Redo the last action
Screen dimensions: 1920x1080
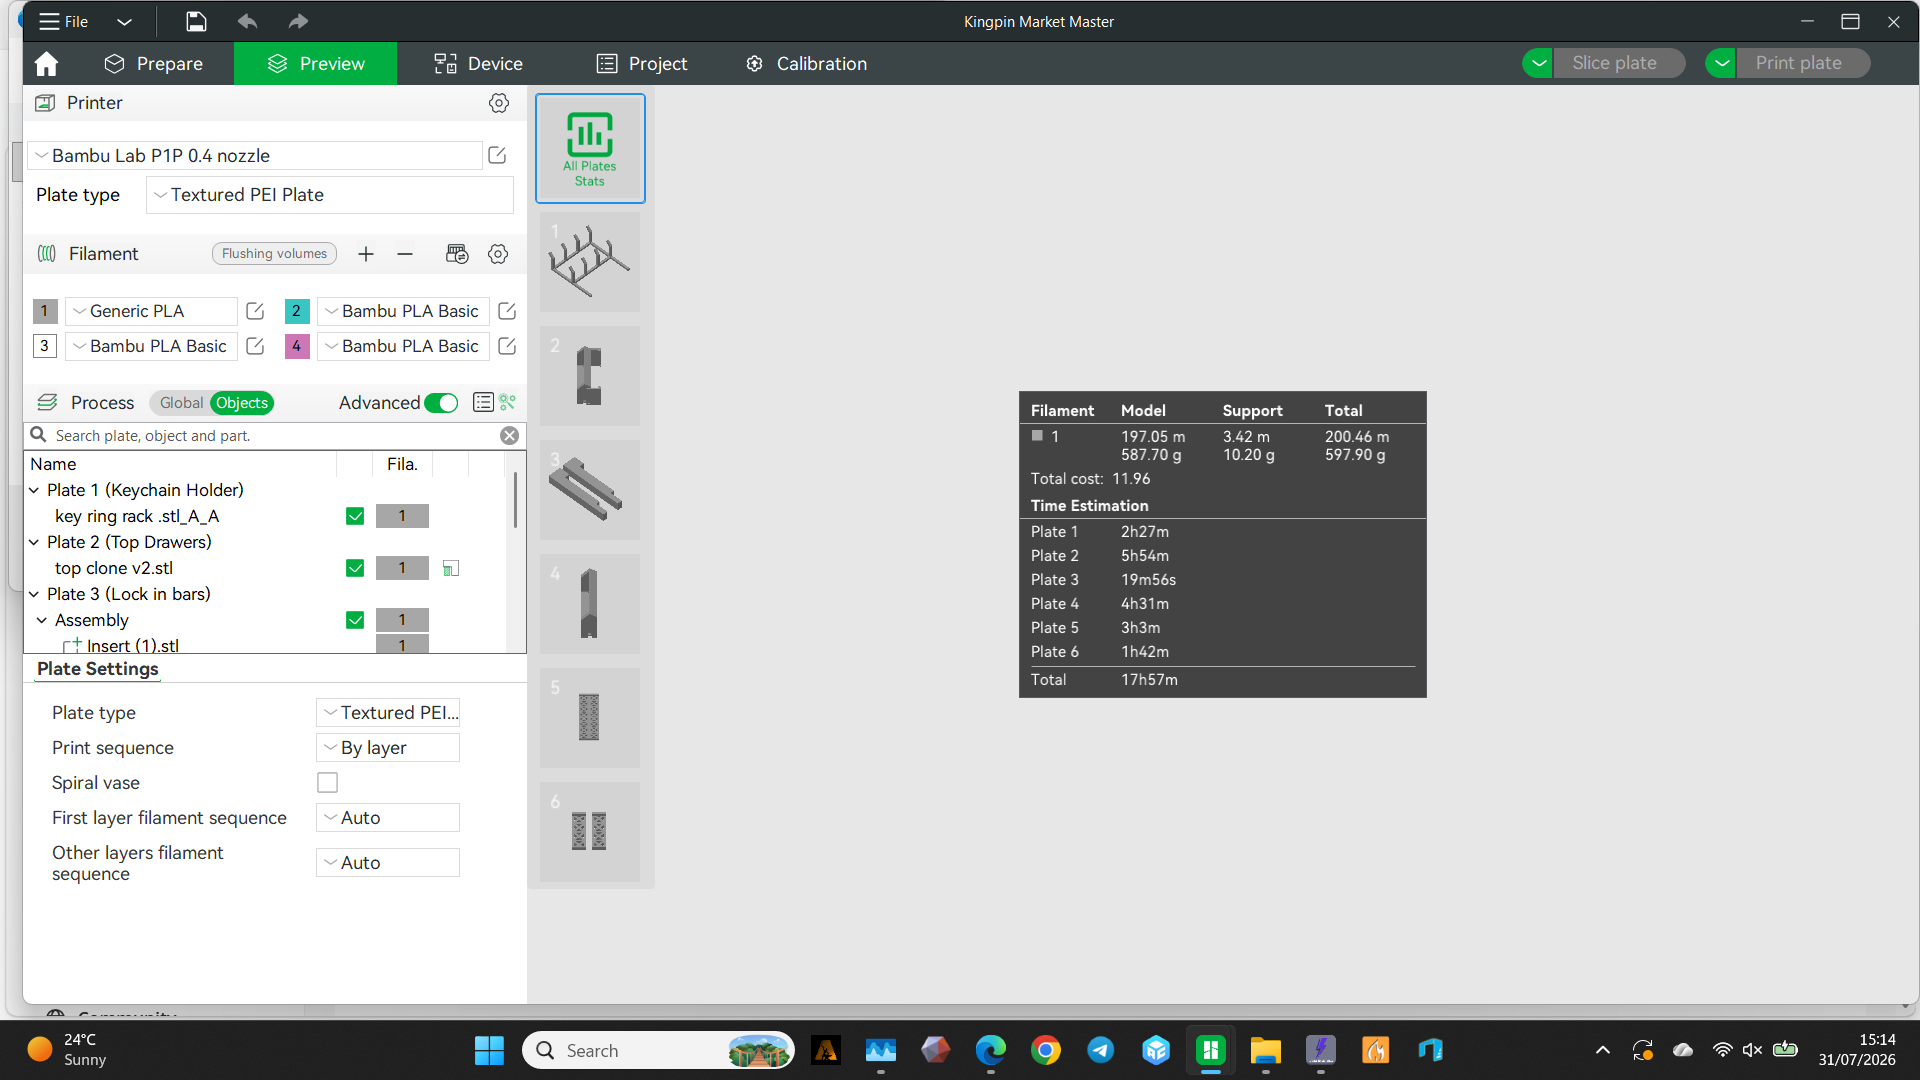[298, 21]
